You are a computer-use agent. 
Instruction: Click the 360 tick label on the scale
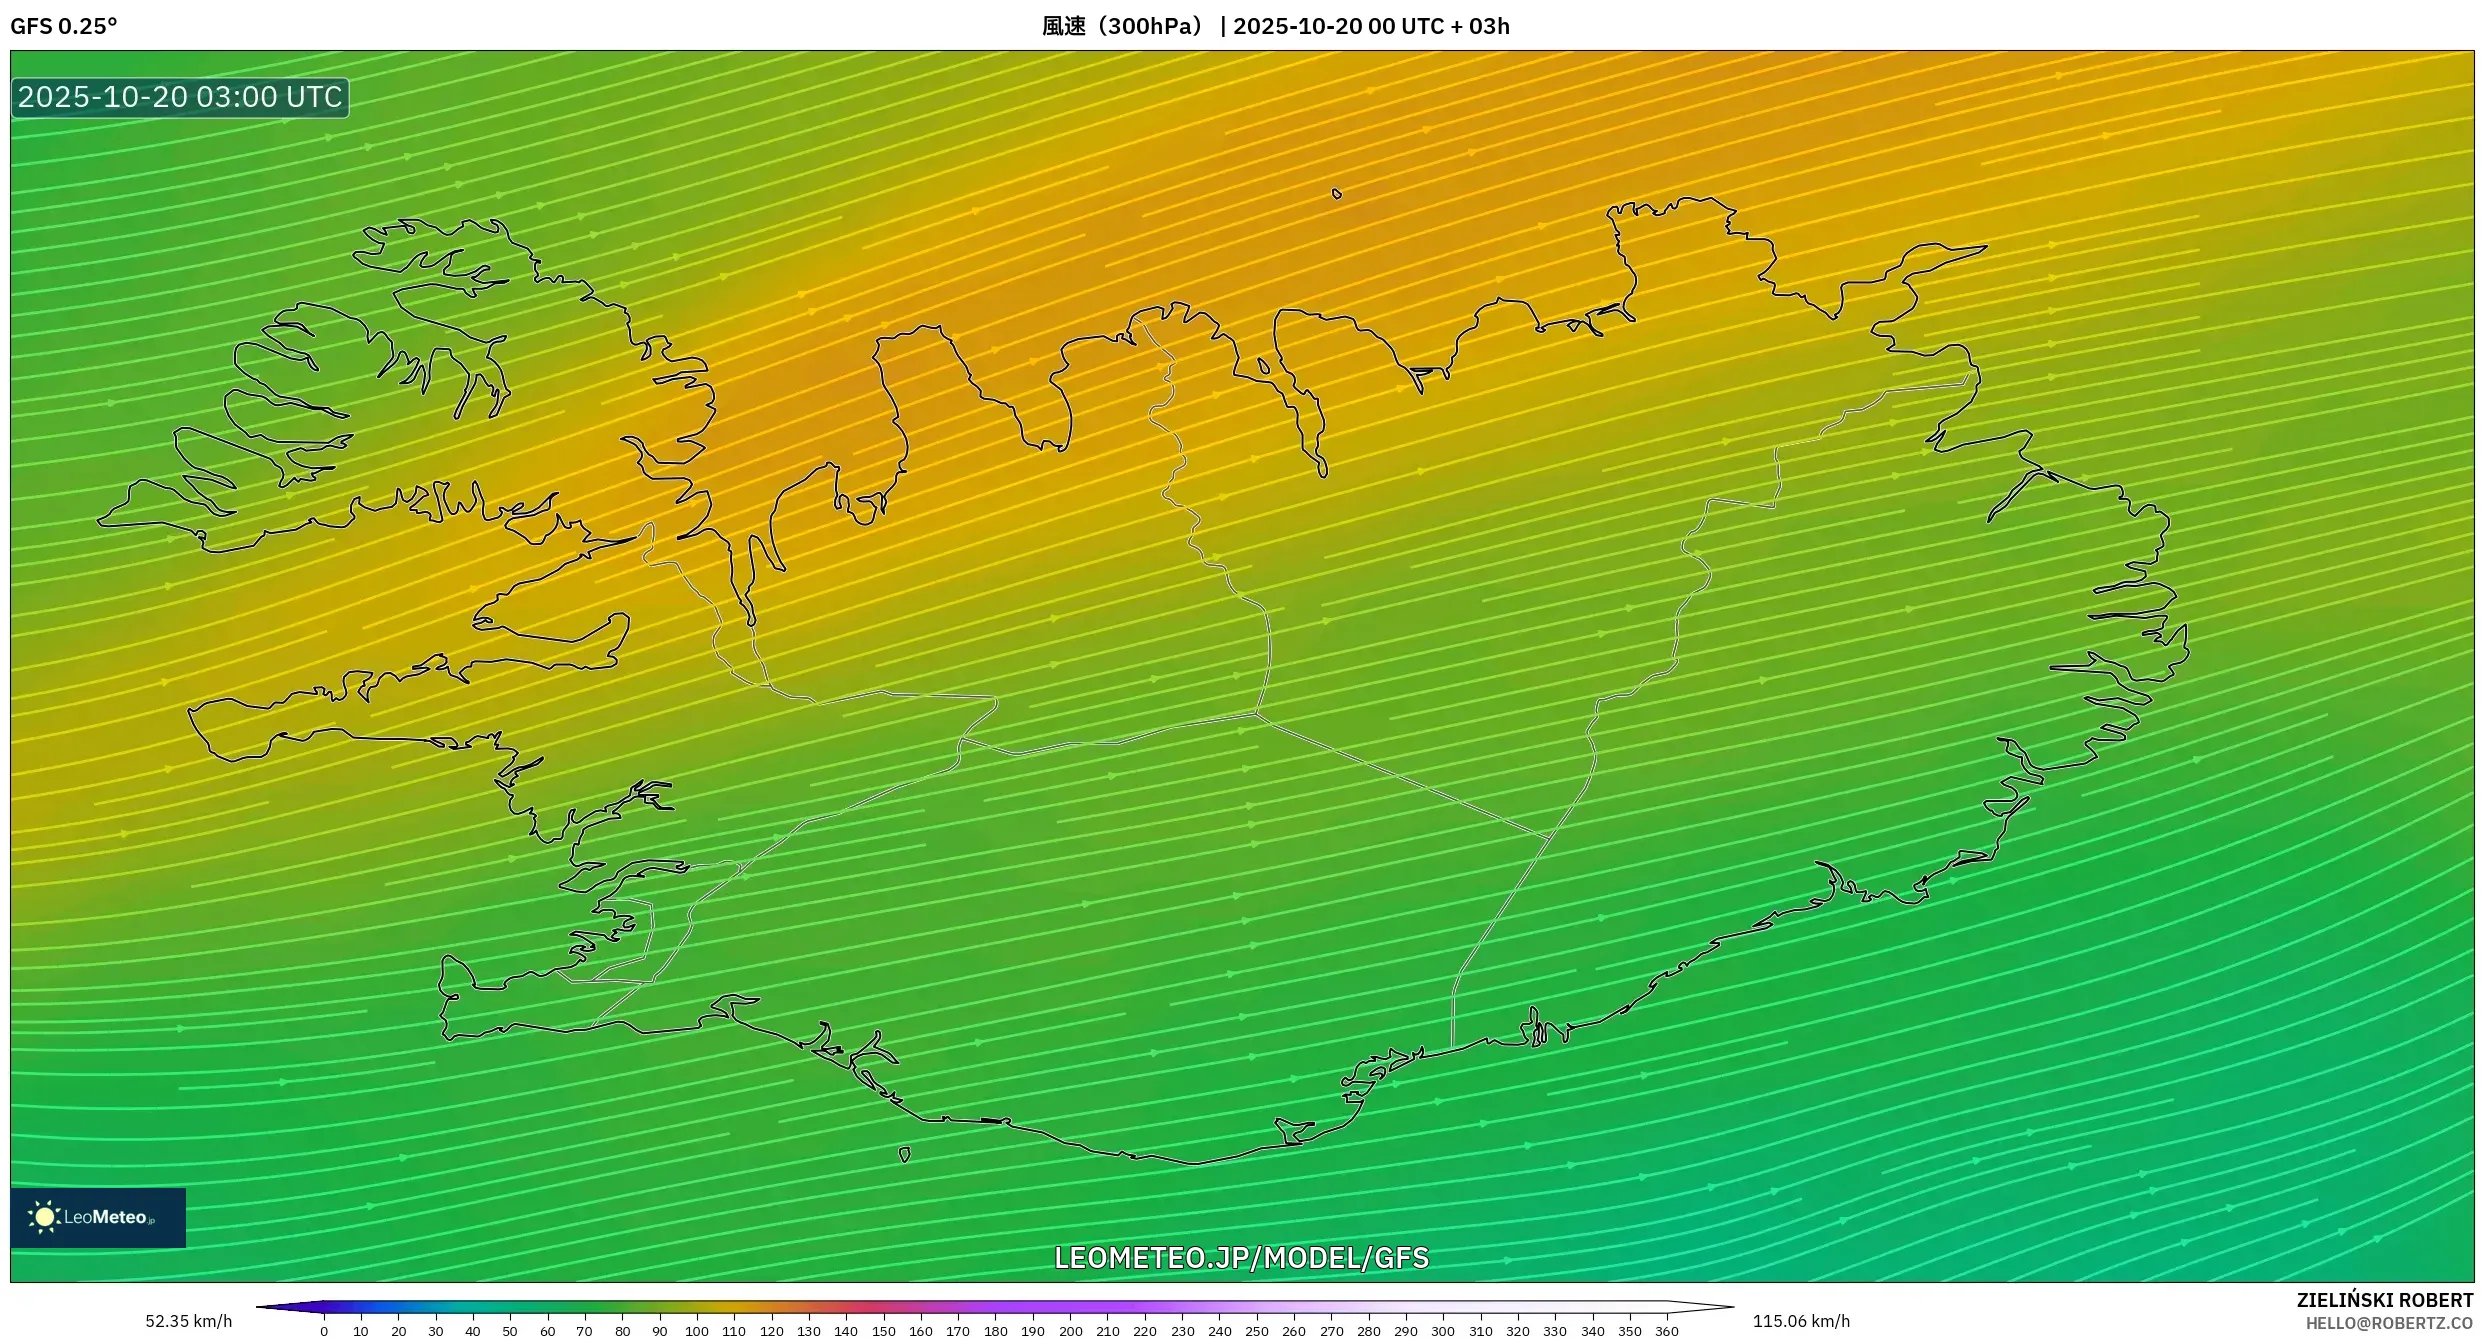click(x=1666, y=1331)
